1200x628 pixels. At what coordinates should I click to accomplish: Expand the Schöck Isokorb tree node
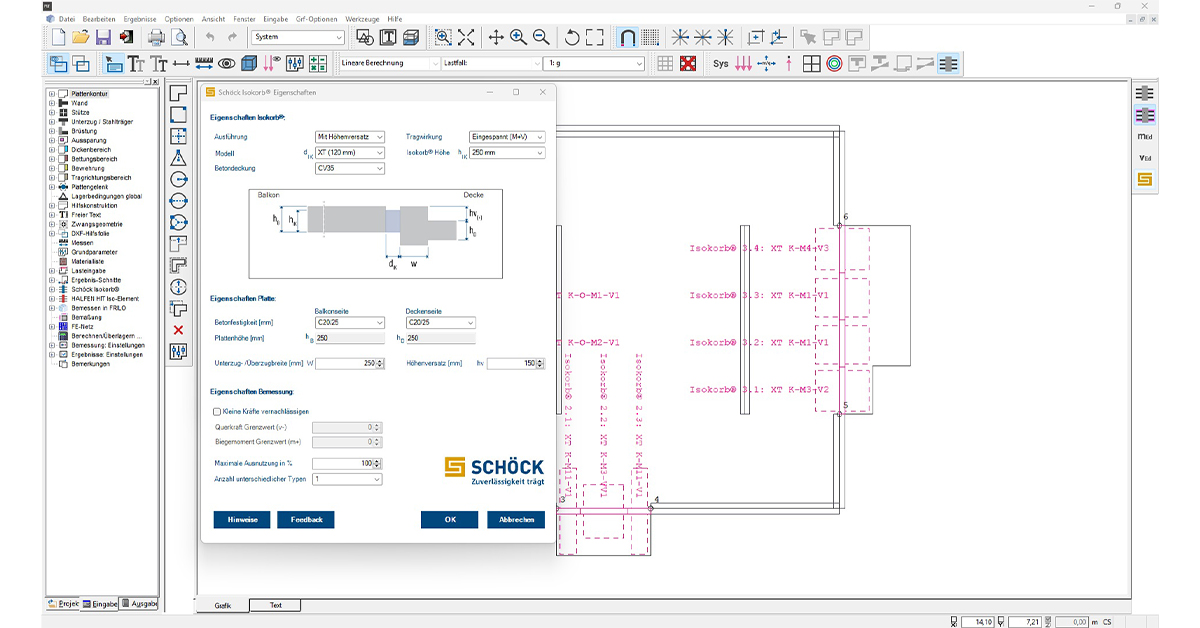coord(51,289)
